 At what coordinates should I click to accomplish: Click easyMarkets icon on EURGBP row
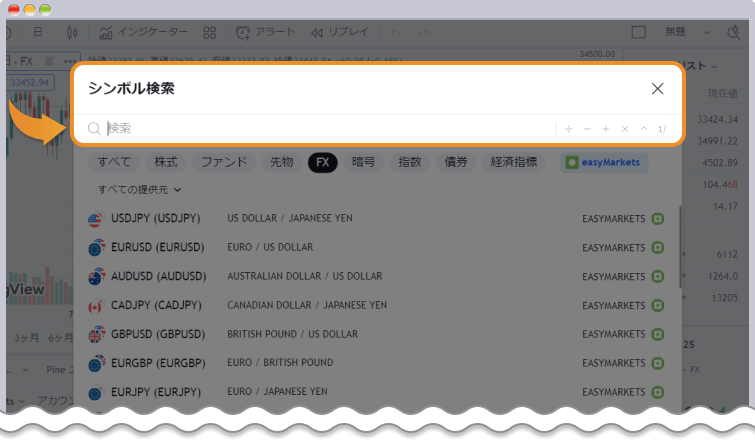click(x=658, y=363)
